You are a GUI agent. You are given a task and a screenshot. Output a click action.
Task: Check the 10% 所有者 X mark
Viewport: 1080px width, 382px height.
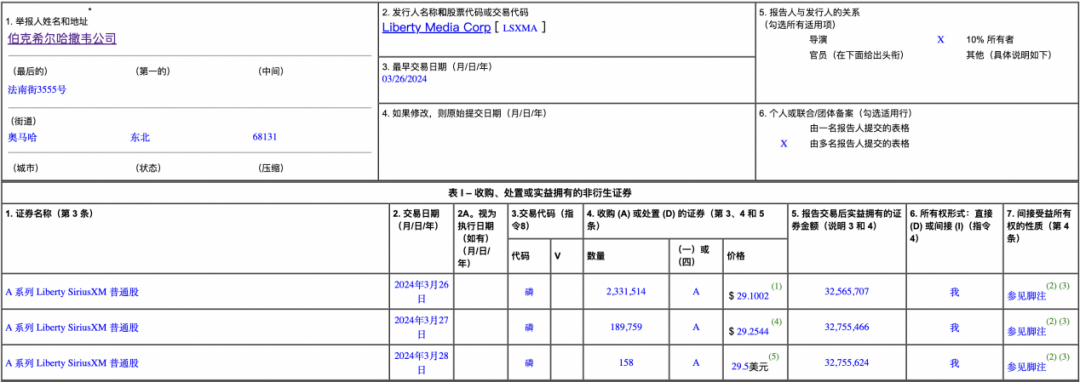pyautogui.click(x=940, y=40)
